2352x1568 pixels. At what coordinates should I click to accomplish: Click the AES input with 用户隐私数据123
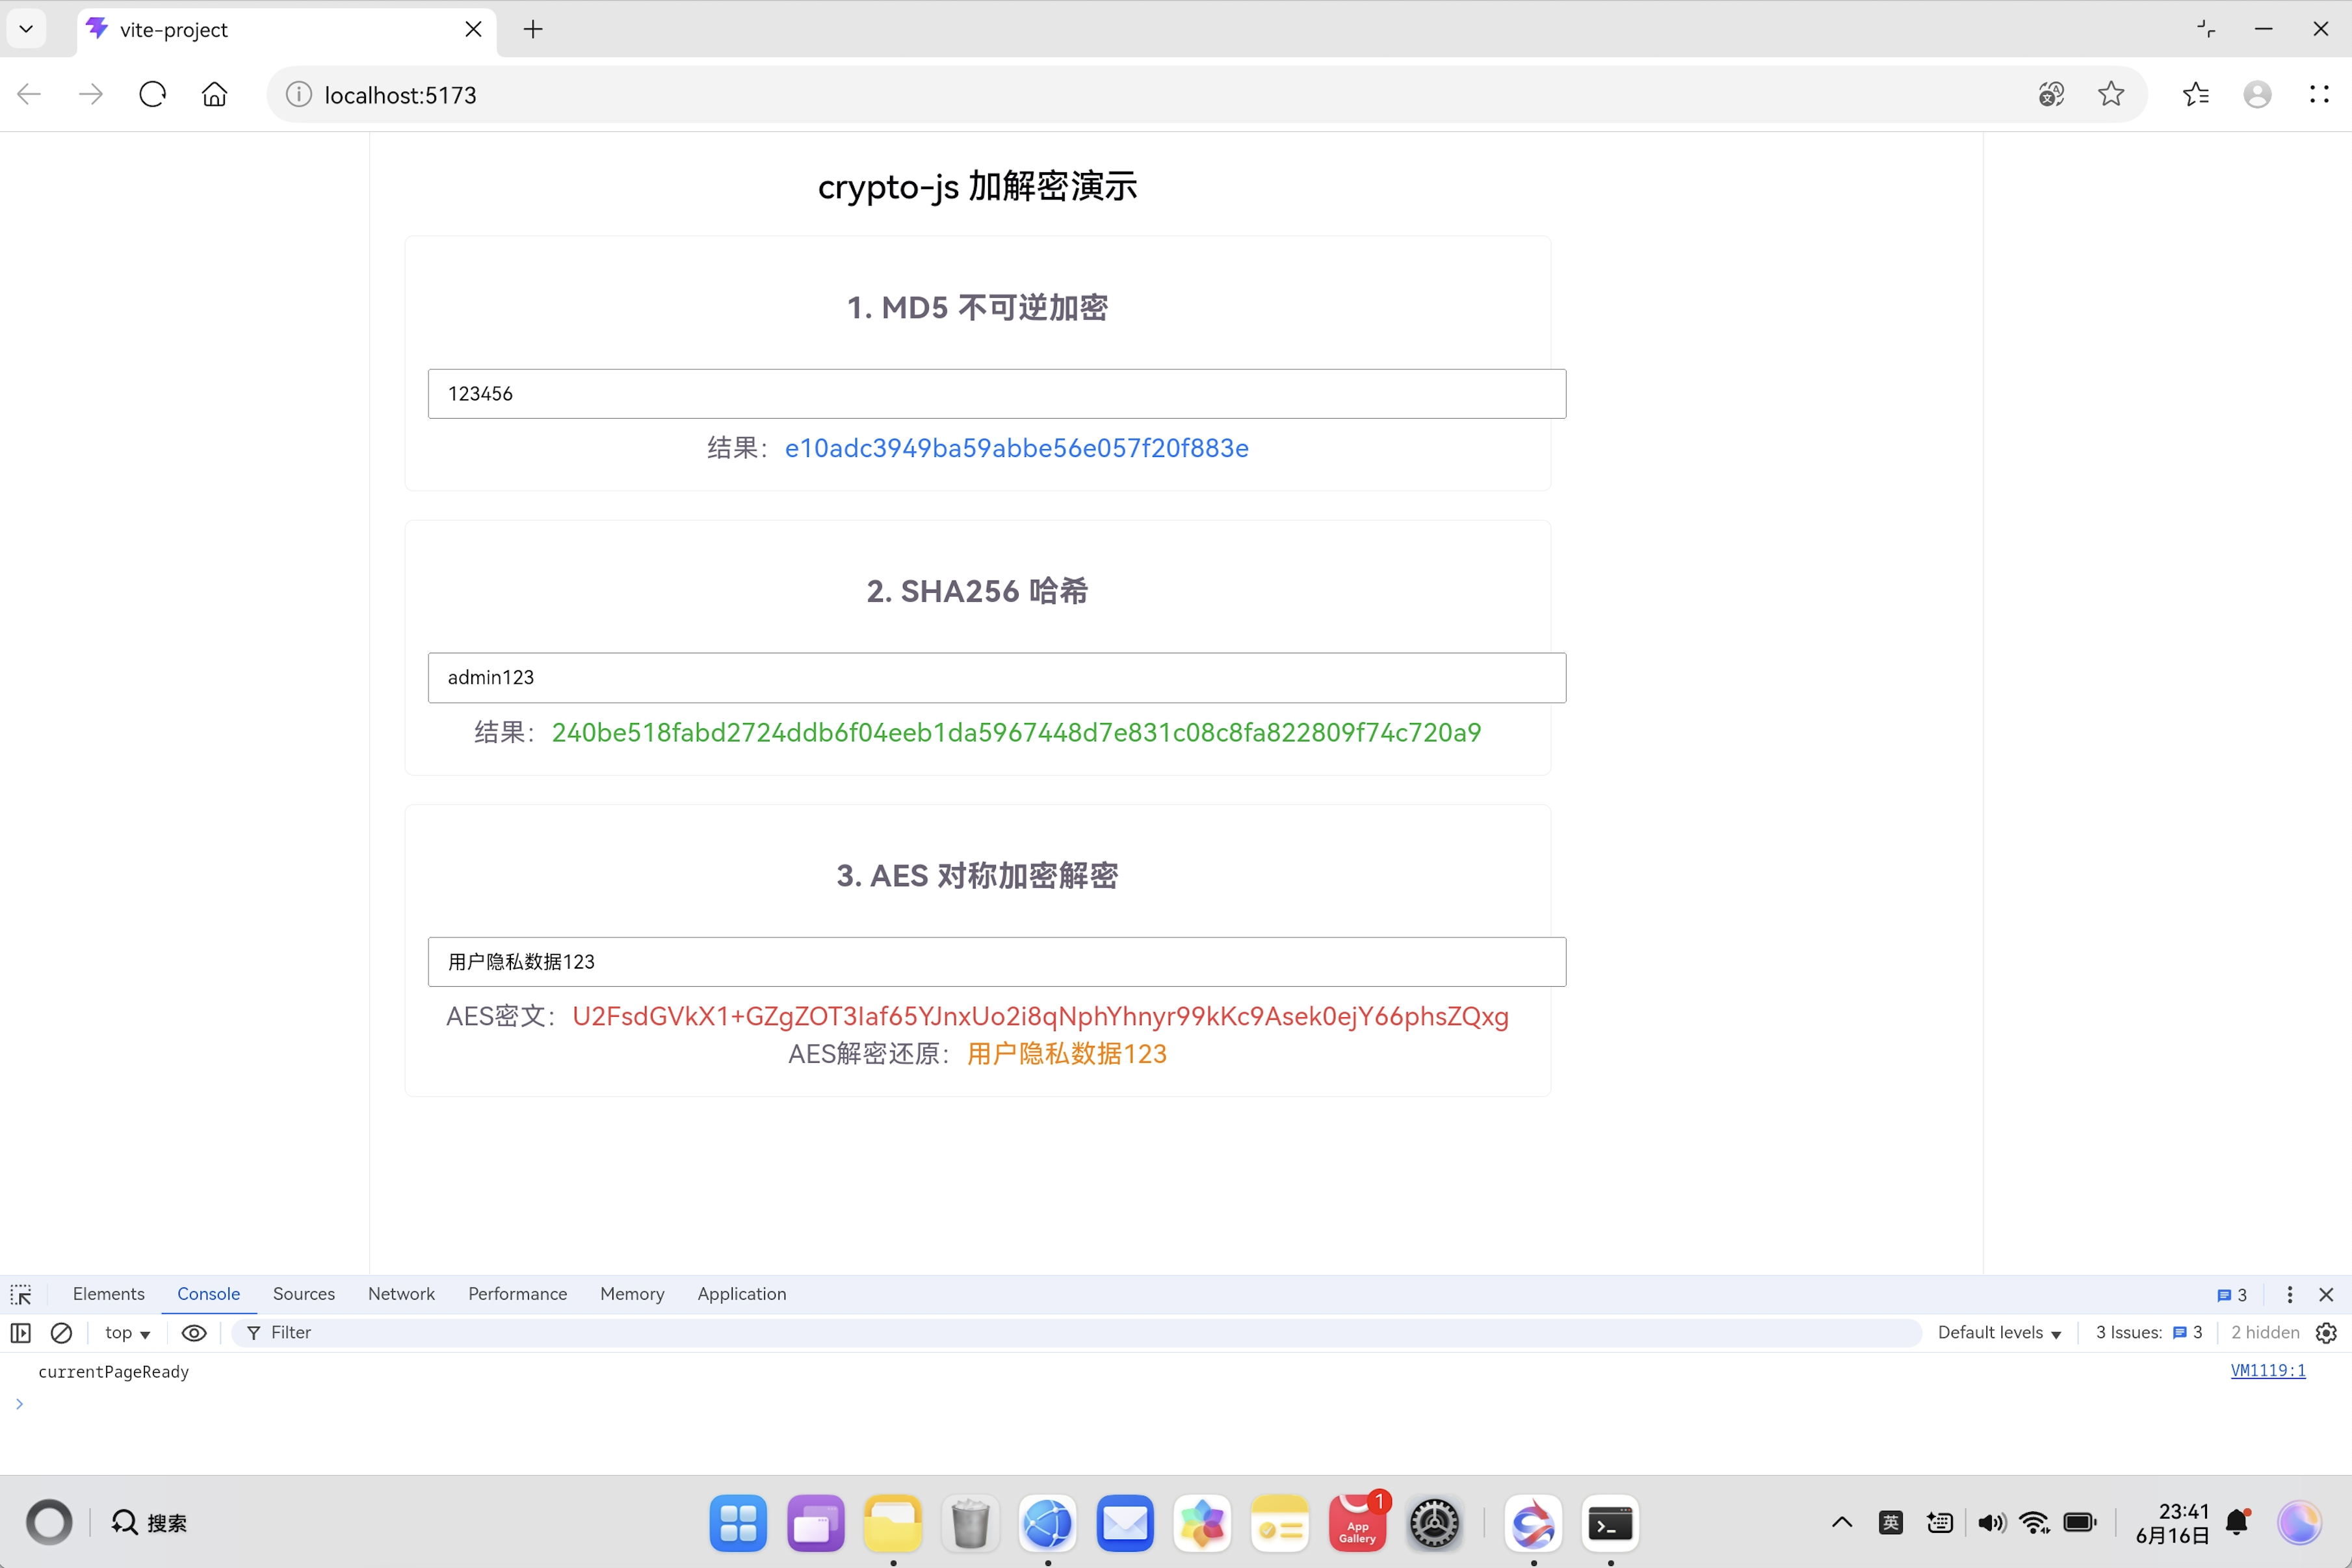pos(996,962)
